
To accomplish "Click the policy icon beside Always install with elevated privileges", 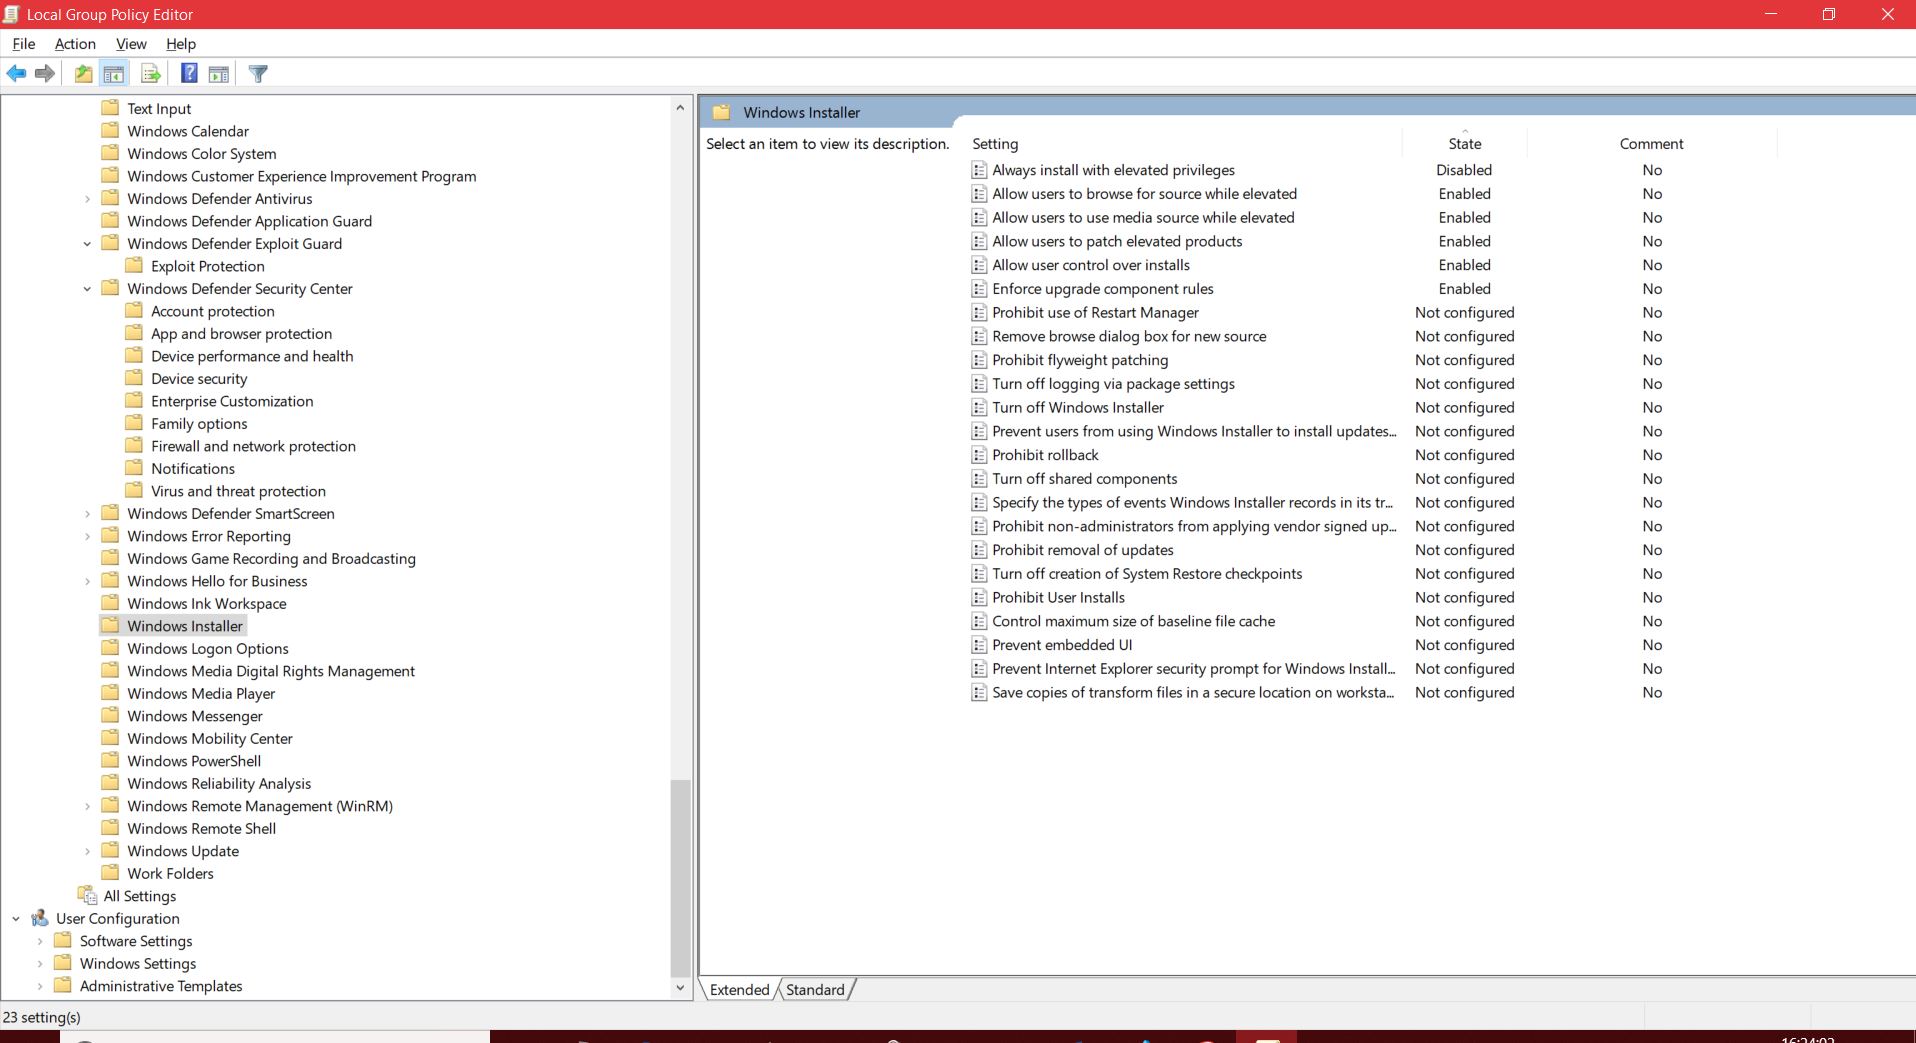I will (979, 170).
